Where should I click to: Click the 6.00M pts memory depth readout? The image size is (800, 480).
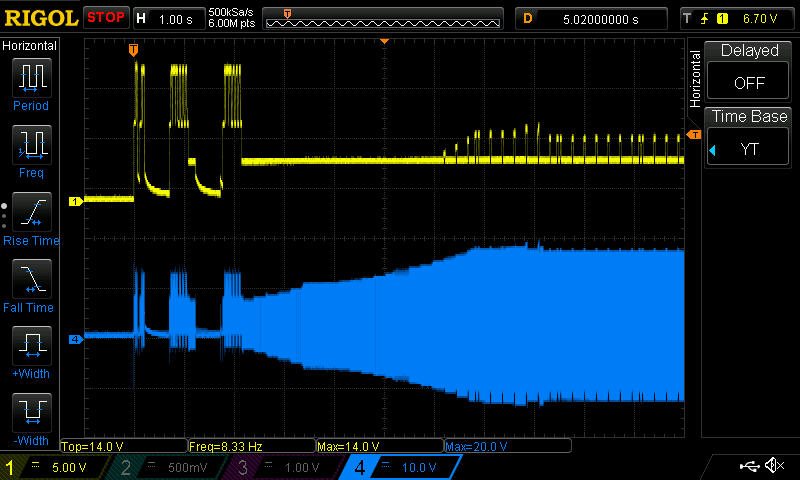(231, 23)
